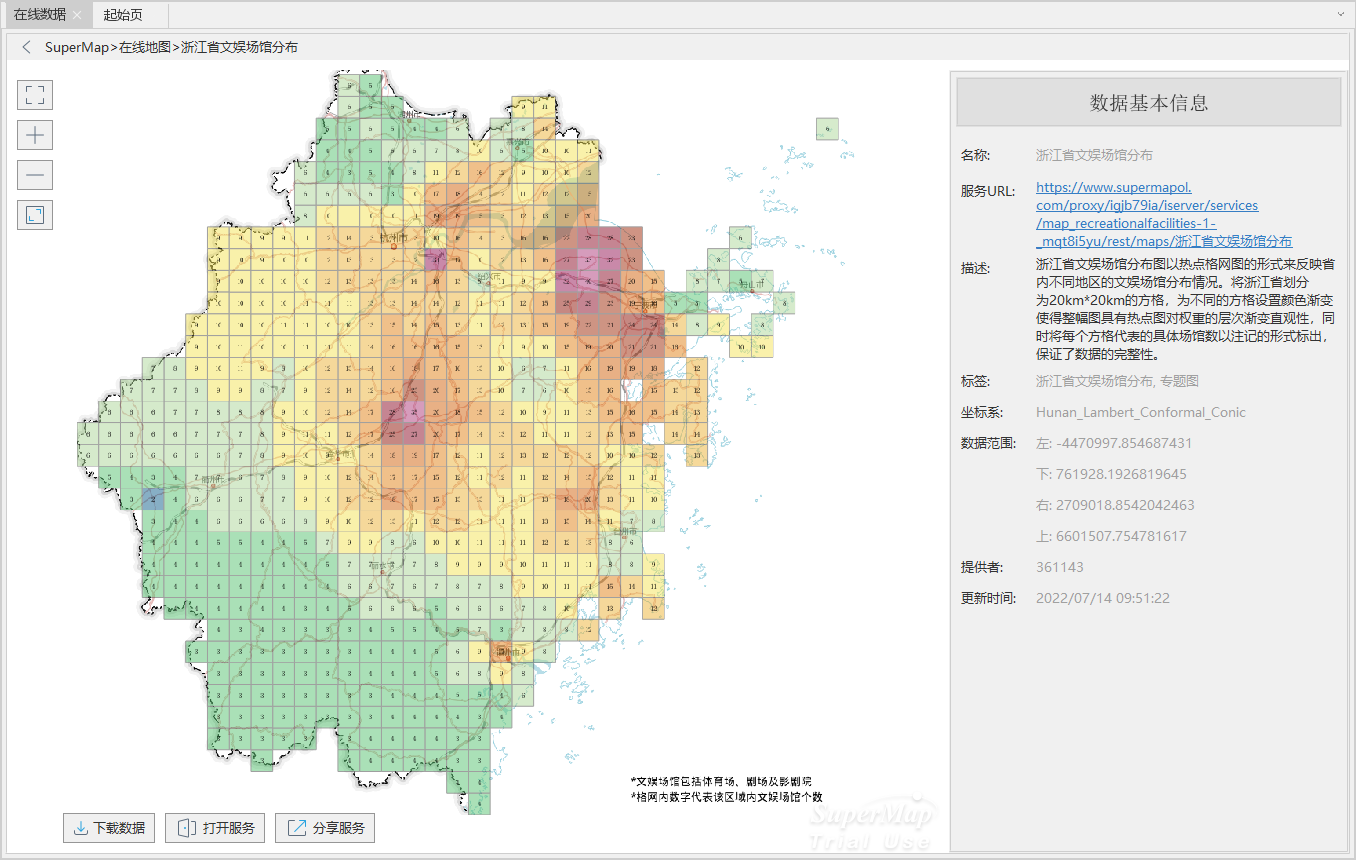The width and height of the screenshot is (1356, 860).
Task: Go back using the breadcrumb arrow
Action: pyautogui.click(x=26, y=47)
